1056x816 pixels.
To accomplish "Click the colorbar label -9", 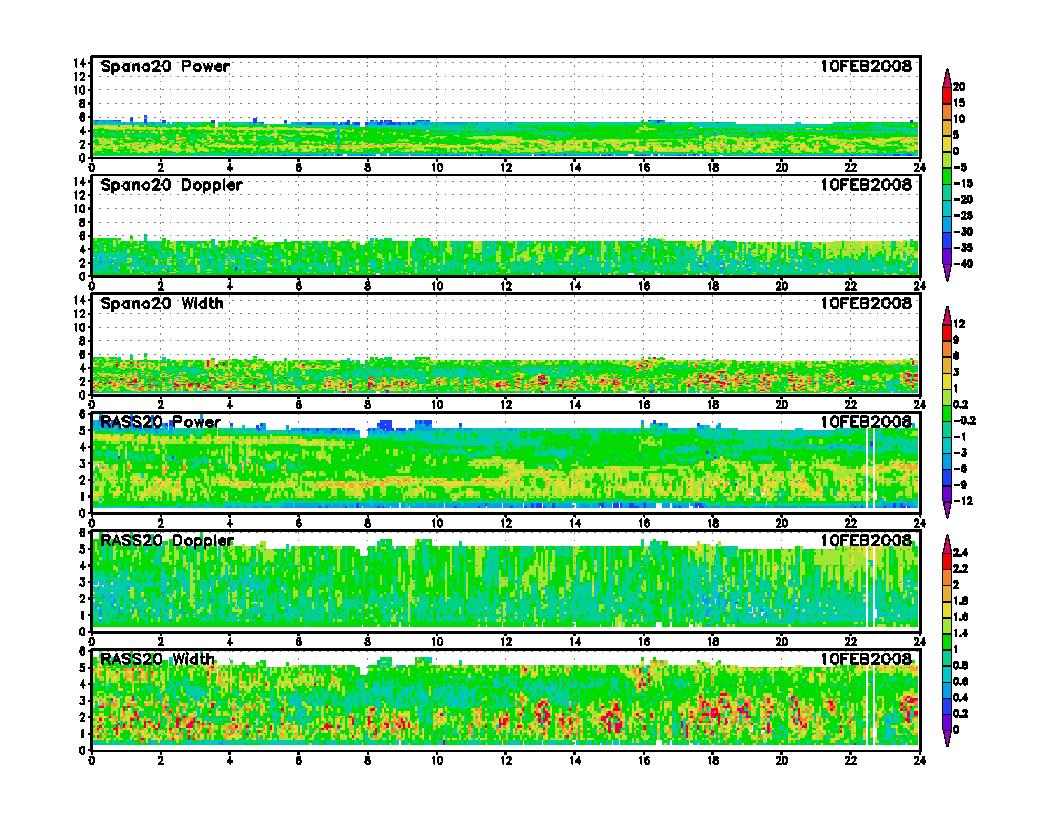I will pyautogui.click(x=960, y=485).
